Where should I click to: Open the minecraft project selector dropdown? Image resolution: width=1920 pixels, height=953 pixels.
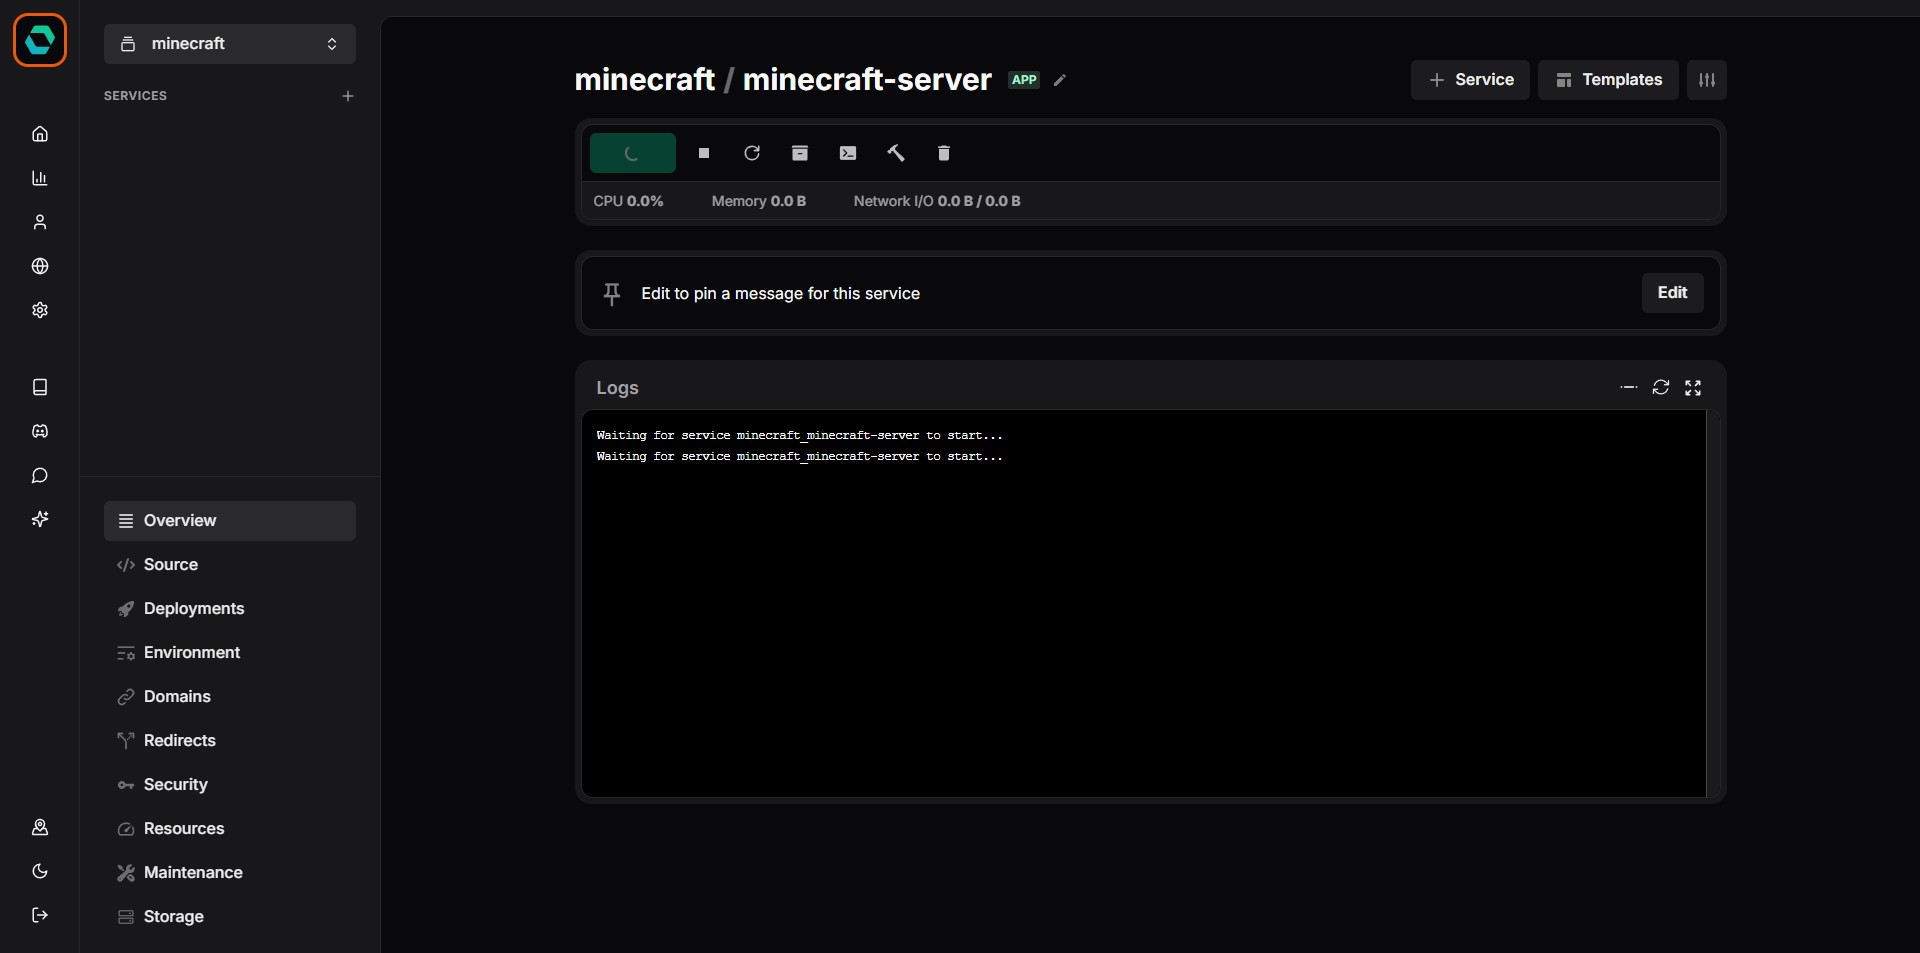230,44
